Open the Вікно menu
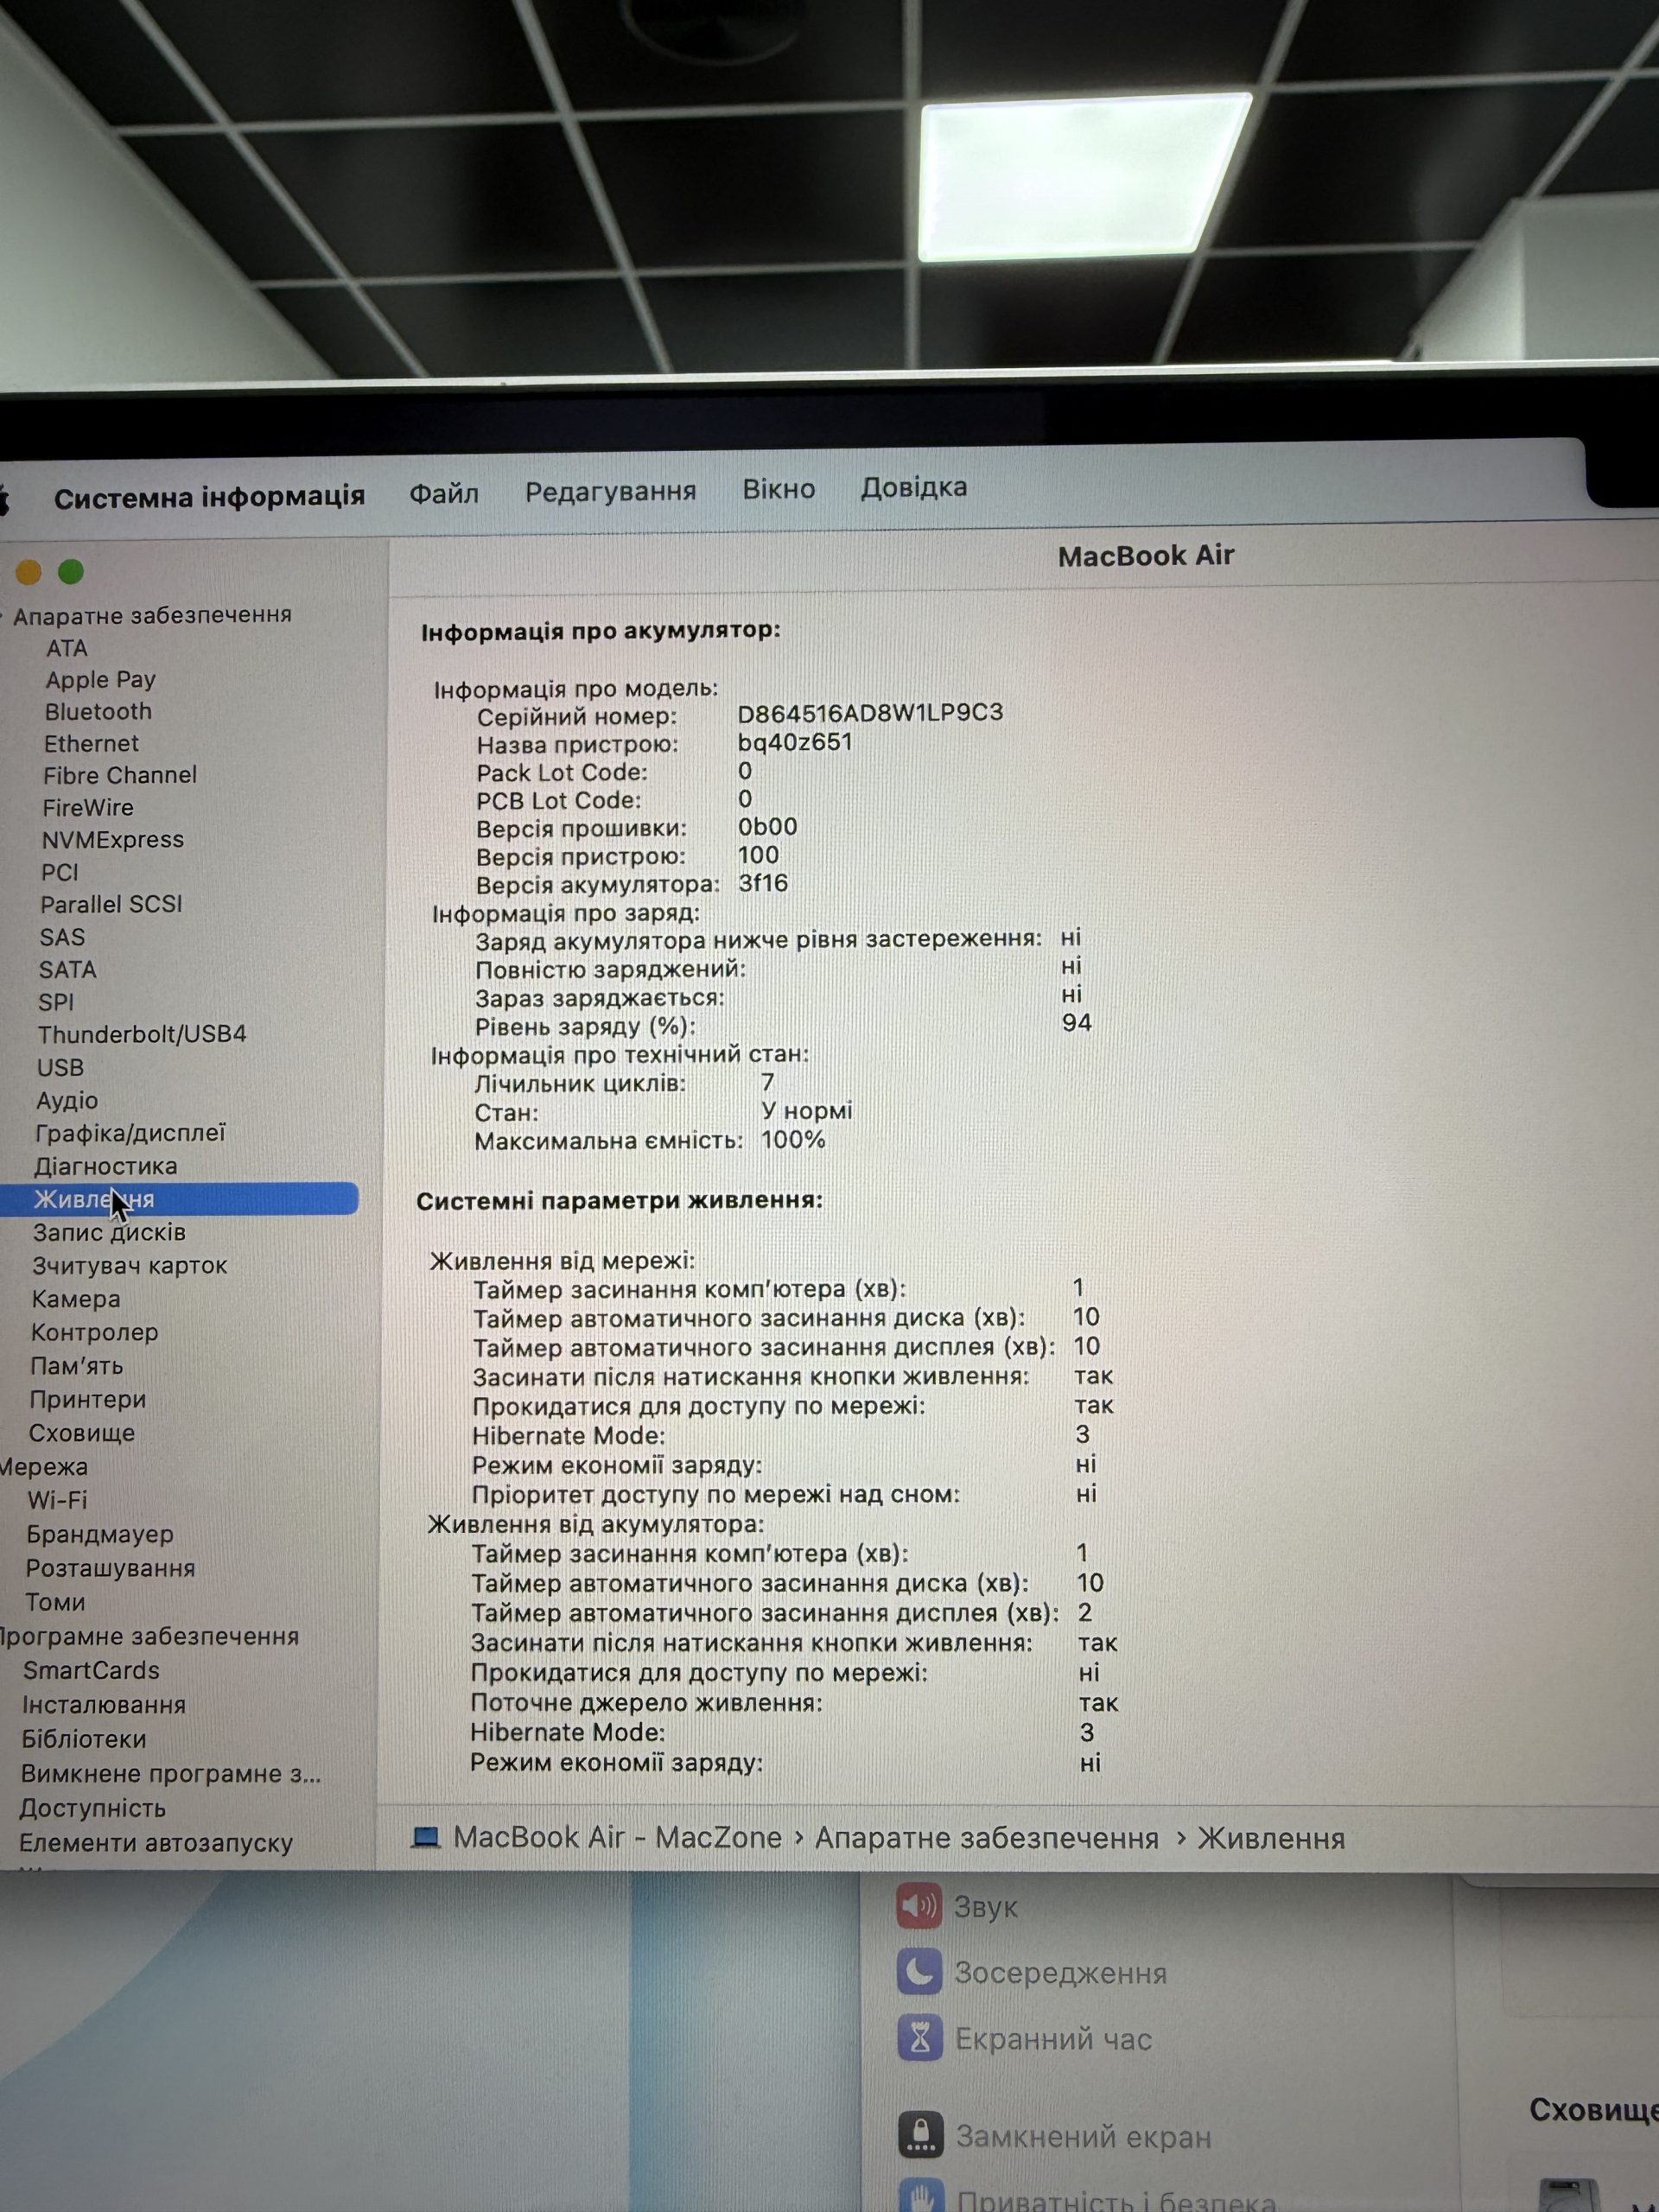 coord(779,489)
